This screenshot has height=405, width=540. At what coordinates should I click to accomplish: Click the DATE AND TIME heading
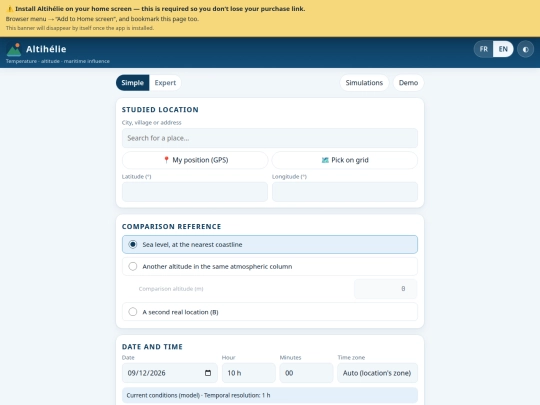point(152,347)
